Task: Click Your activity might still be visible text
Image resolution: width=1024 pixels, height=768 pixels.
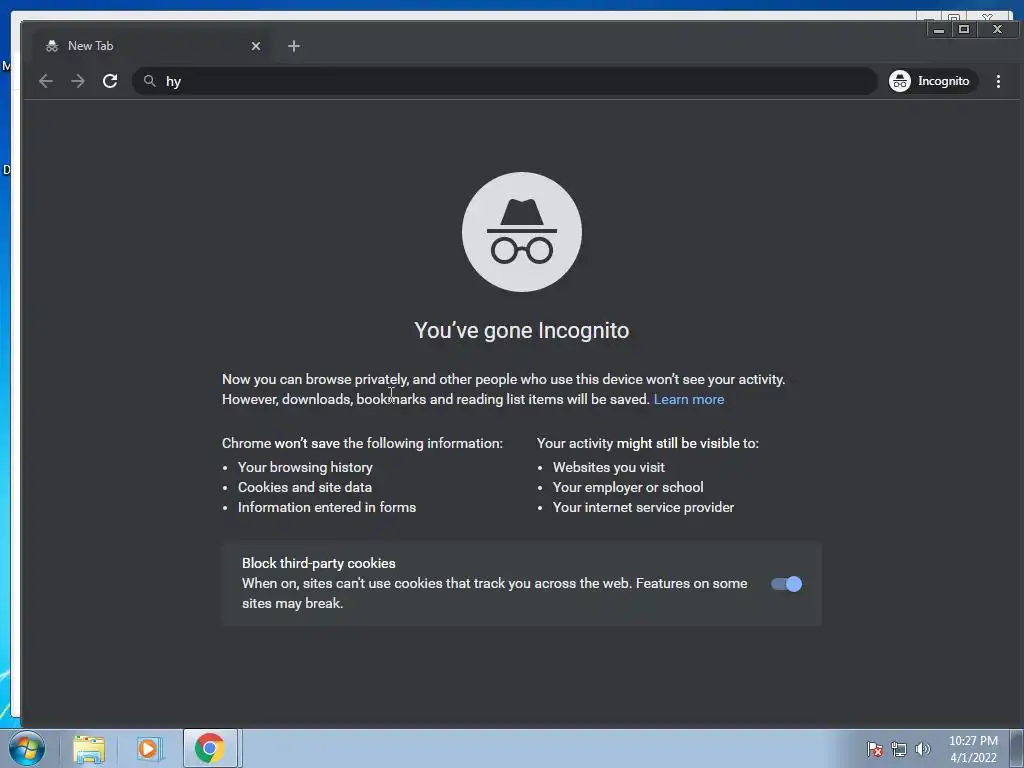Action: click(648, 443)
